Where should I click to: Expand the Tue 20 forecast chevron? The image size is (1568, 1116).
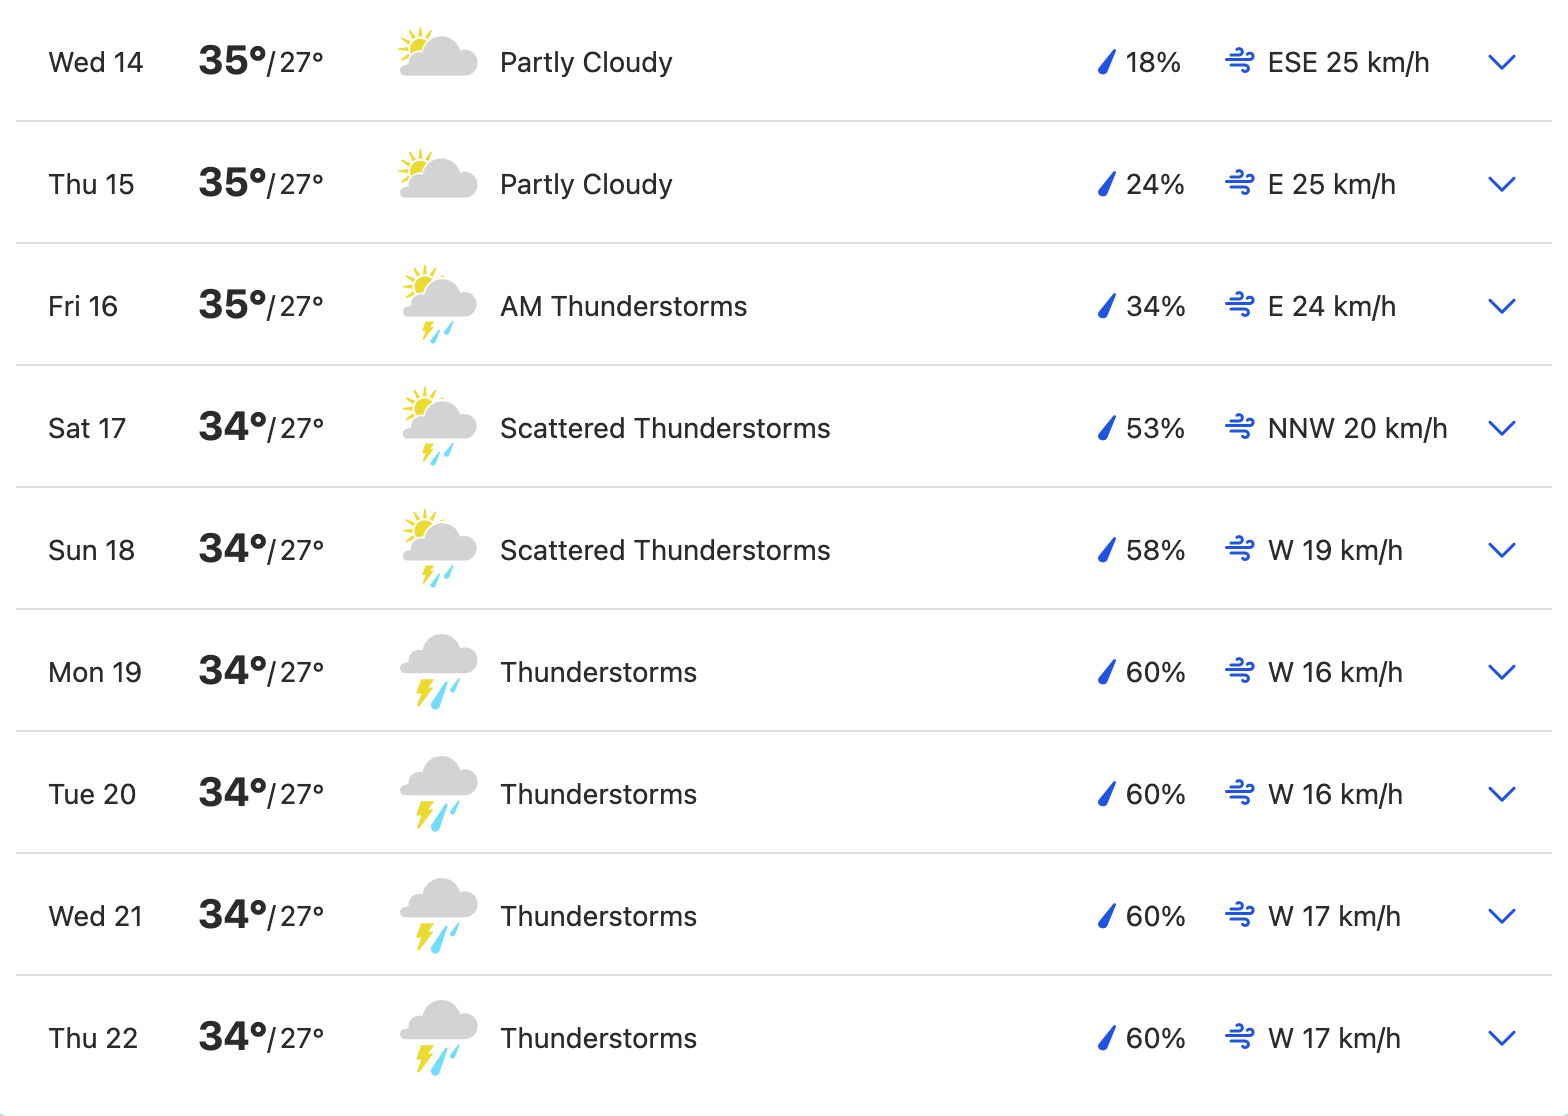click(1502, 794)
